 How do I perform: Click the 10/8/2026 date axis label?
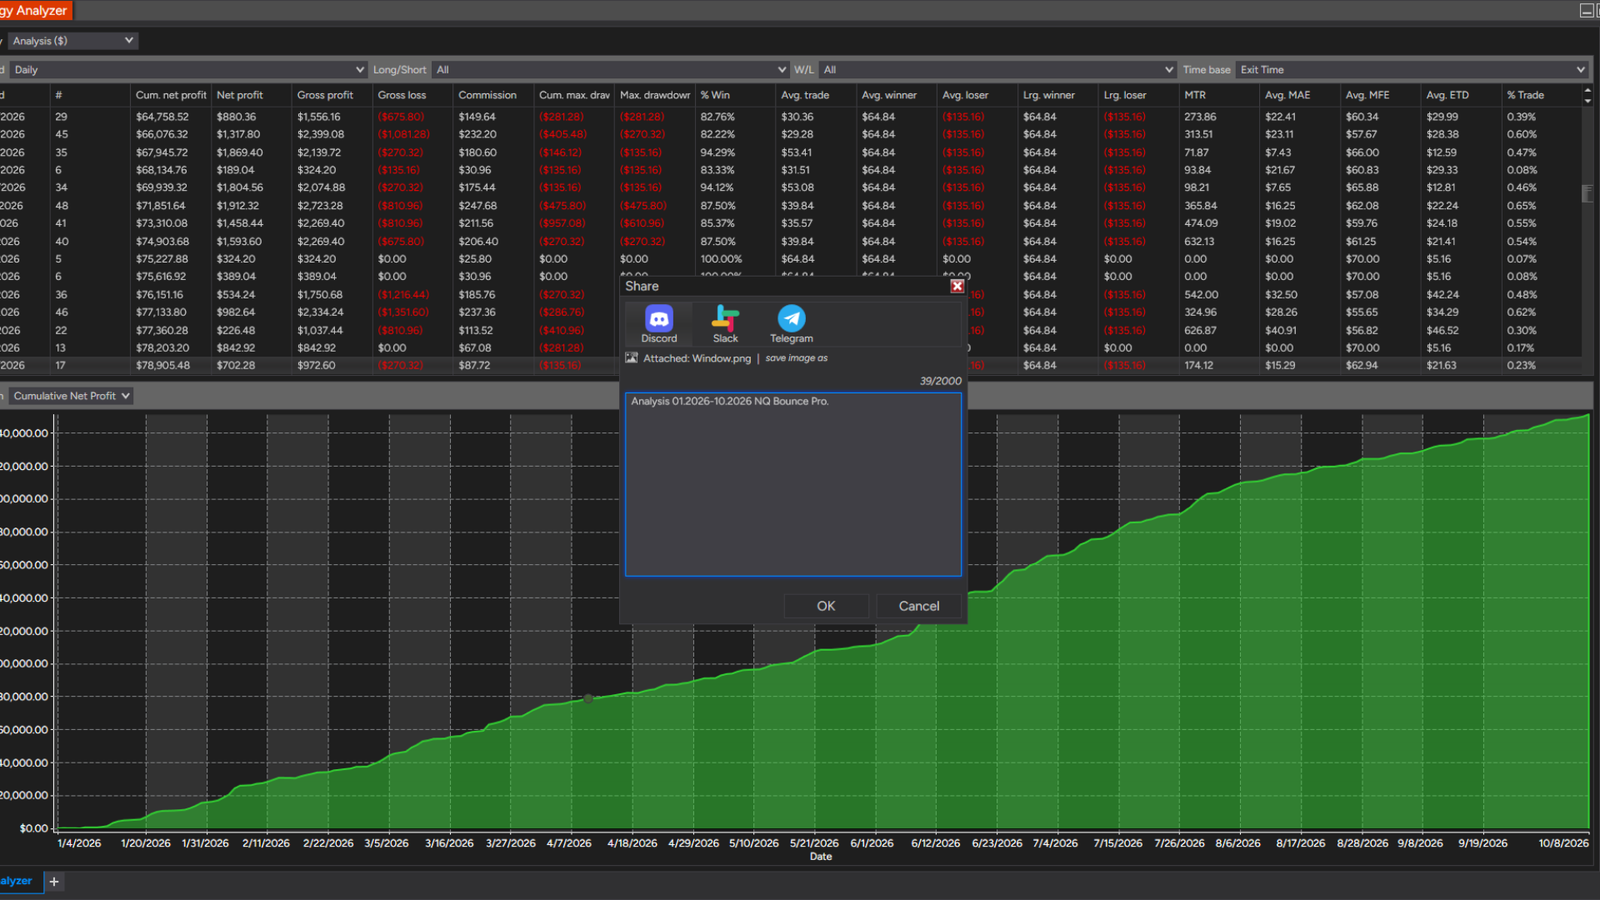tap(1563, 843)
